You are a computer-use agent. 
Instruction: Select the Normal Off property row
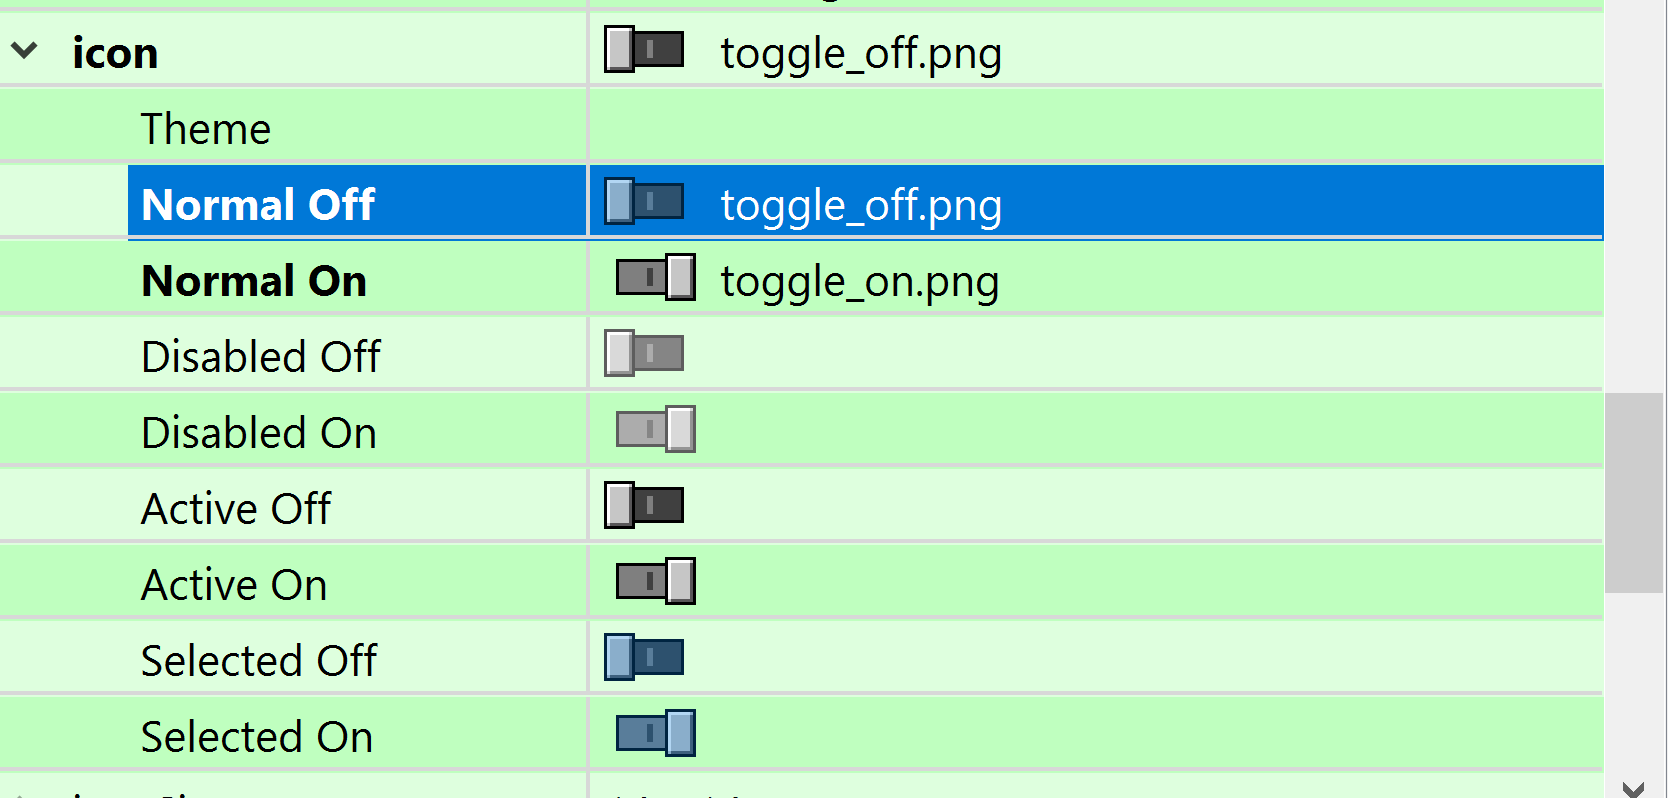point(258,205)
